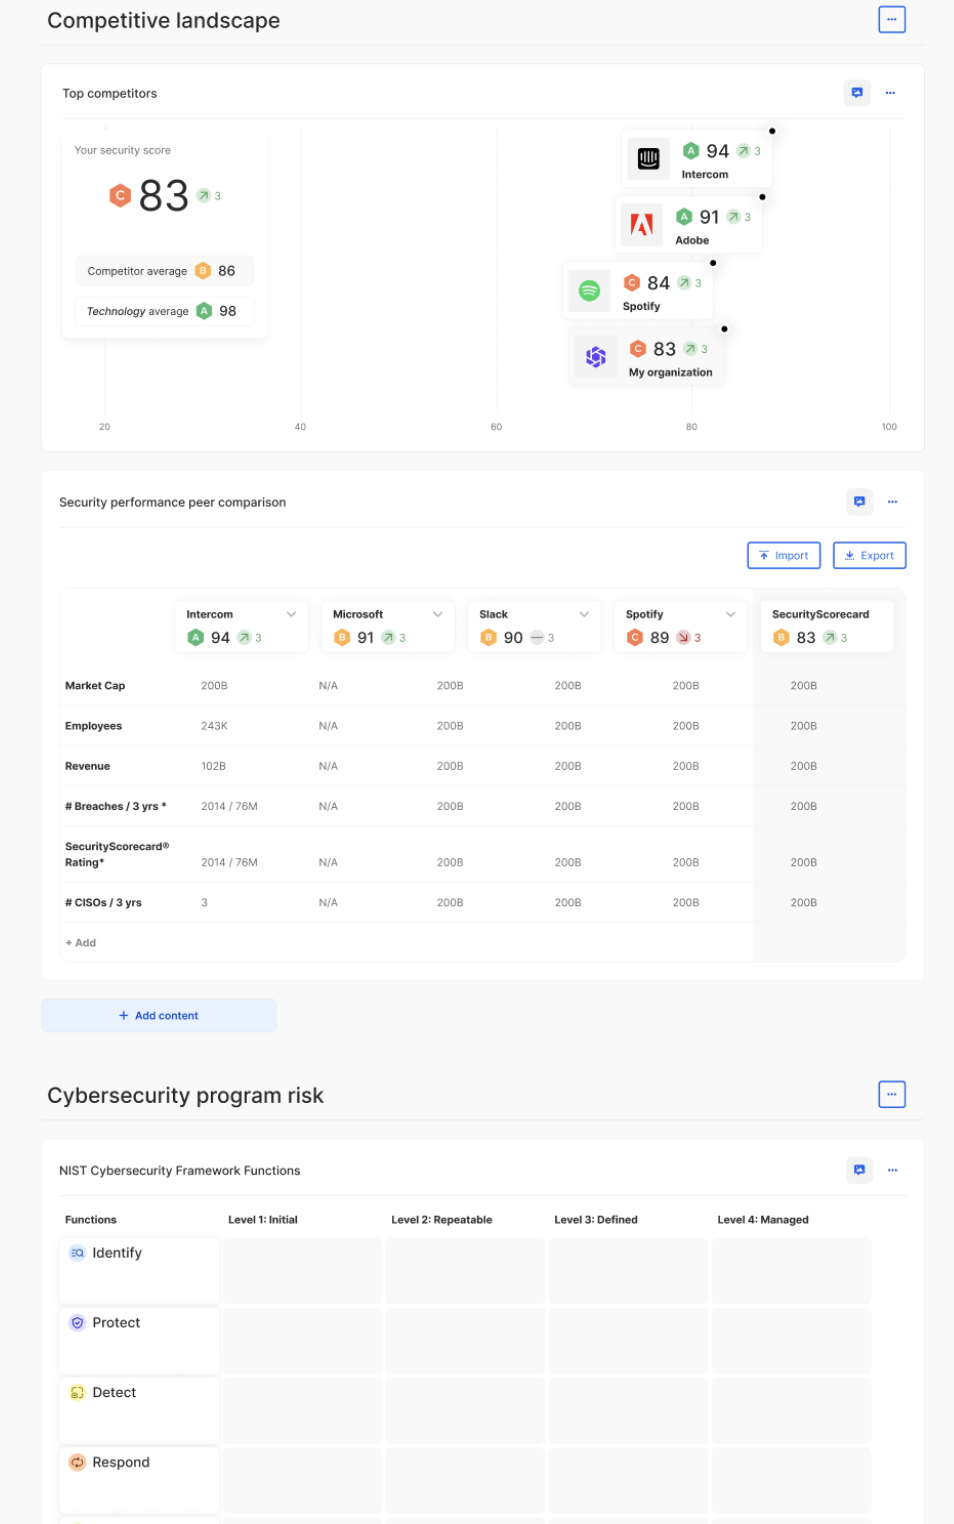Viewport: 954px width, 1524px height.
Task: Click Slack neutral trend indicator
Action: point(537,638)
